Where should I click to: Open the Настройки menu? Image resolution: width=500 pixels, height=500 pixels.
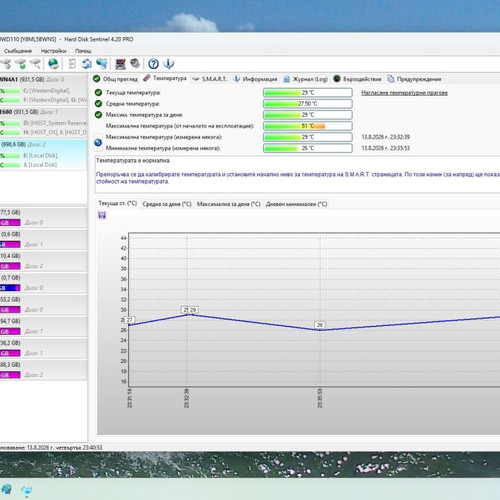(53, 51)
